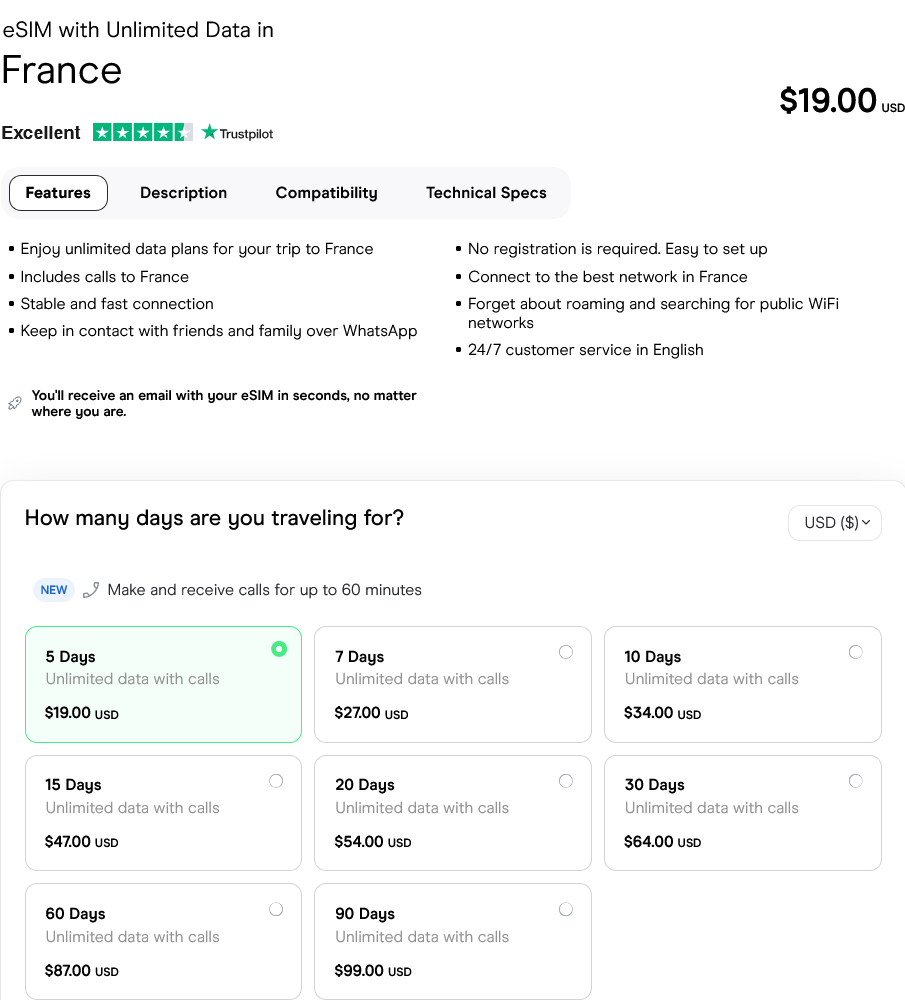
Task: Click the Trustpilot logo icon
Action: [237, 132]
